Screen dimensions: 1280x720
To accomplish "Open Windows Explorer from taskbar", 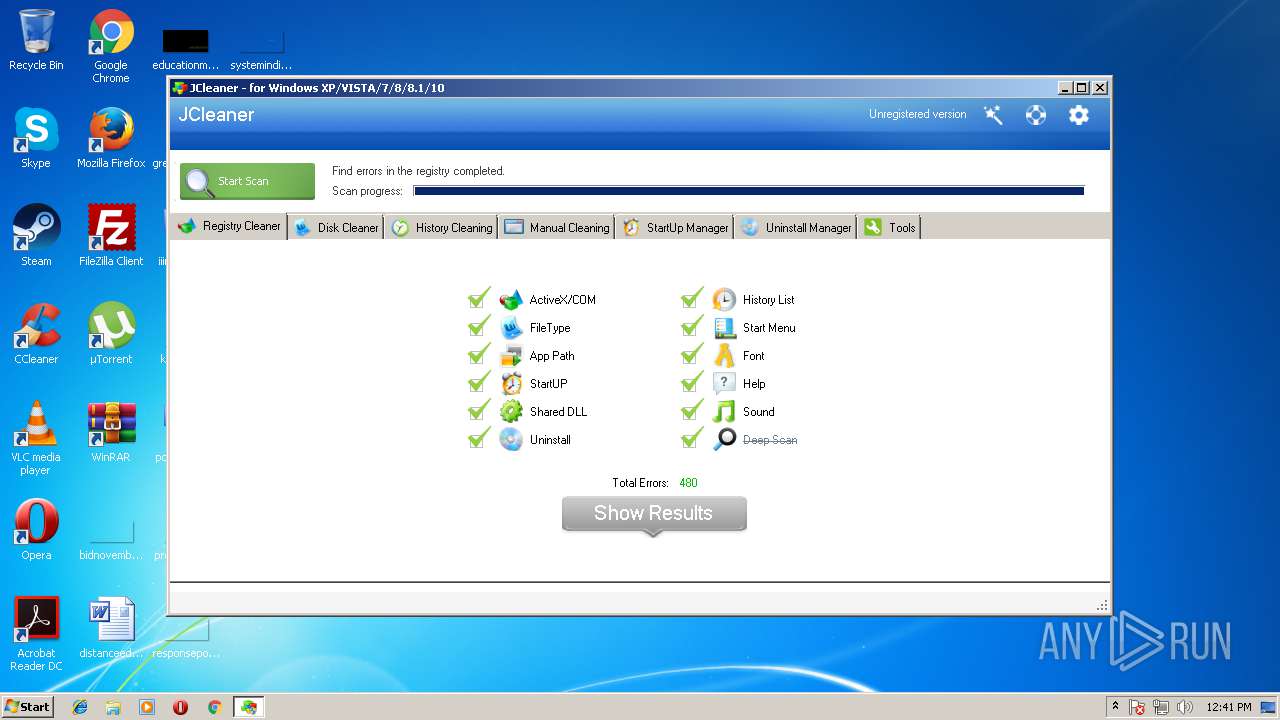I will pos(113,707).
